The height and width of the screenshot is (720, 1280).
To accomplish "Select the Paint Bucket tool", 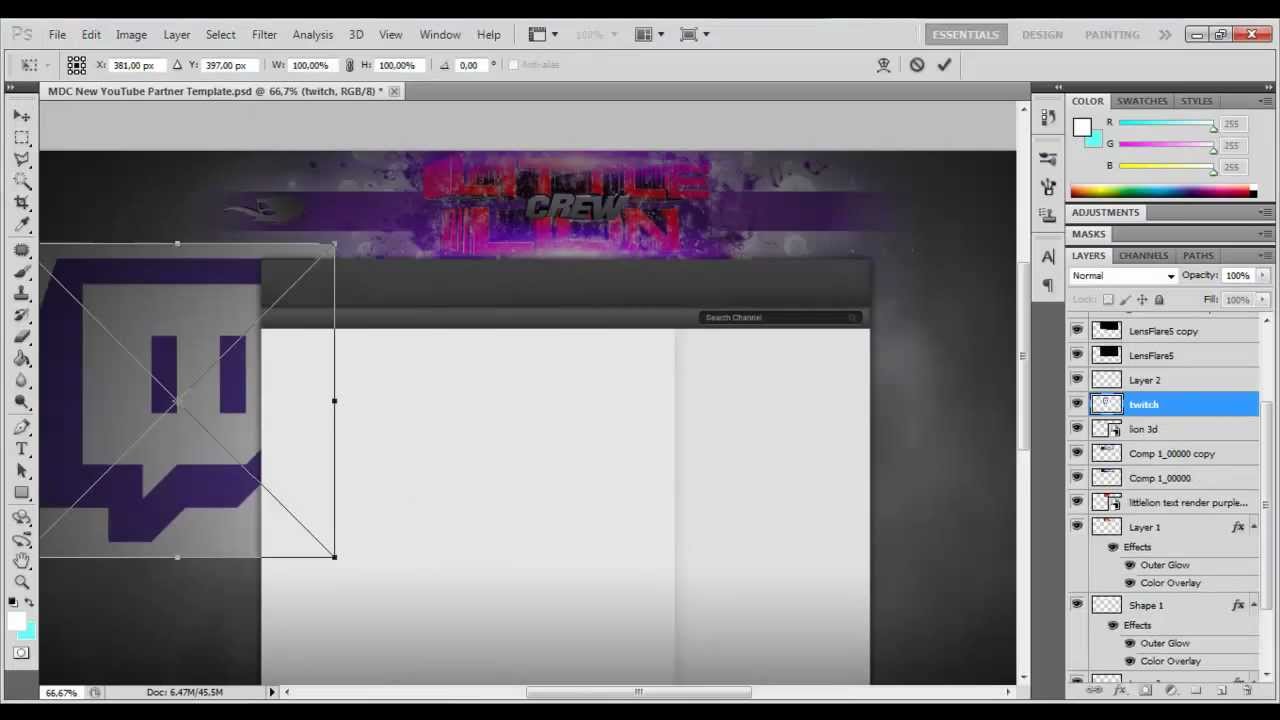I will click(x=21, y=359).
